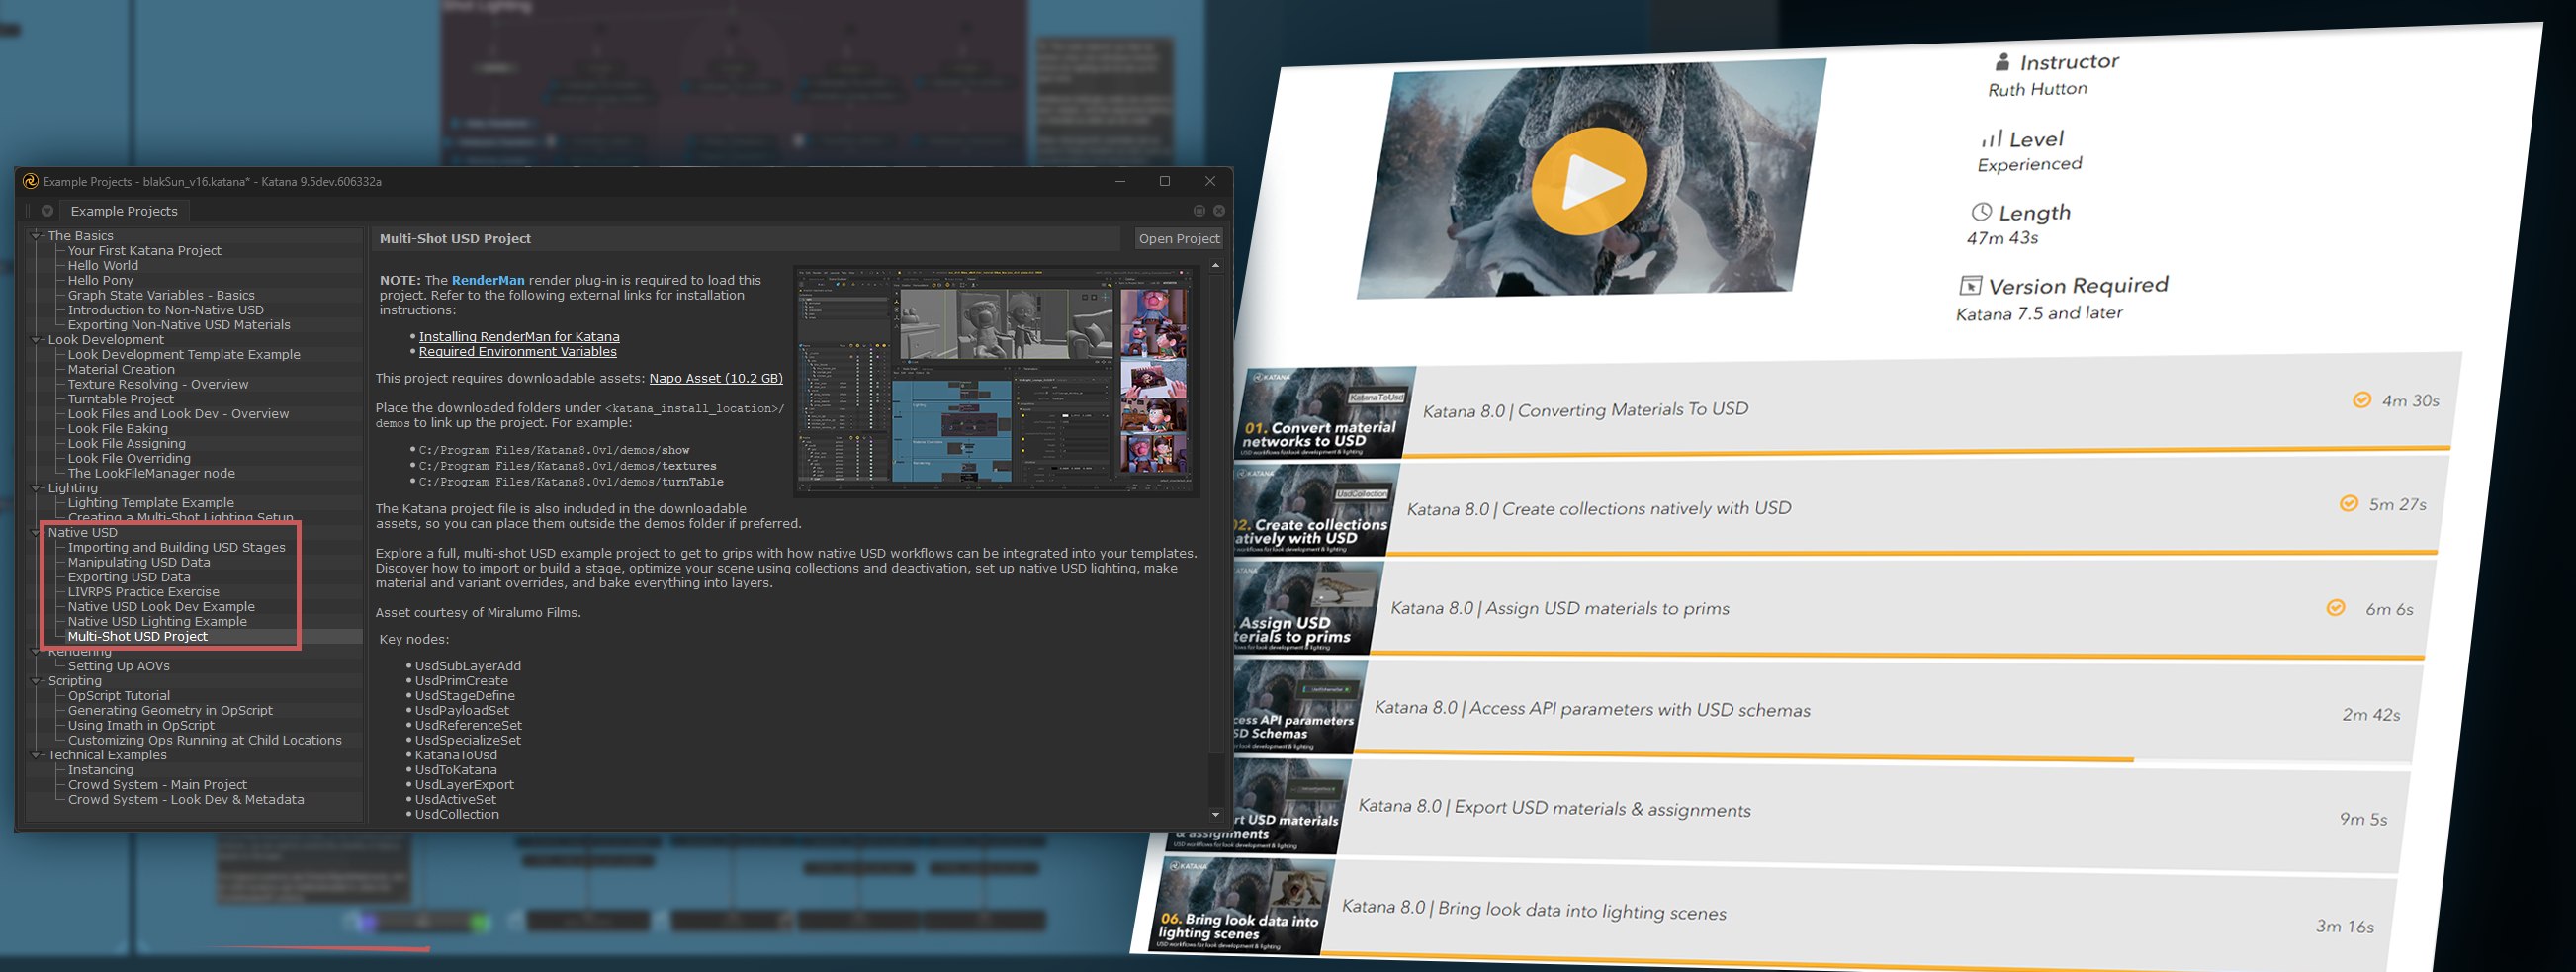
Task: Collapse the Look Development section
Action: coord(37,340)
